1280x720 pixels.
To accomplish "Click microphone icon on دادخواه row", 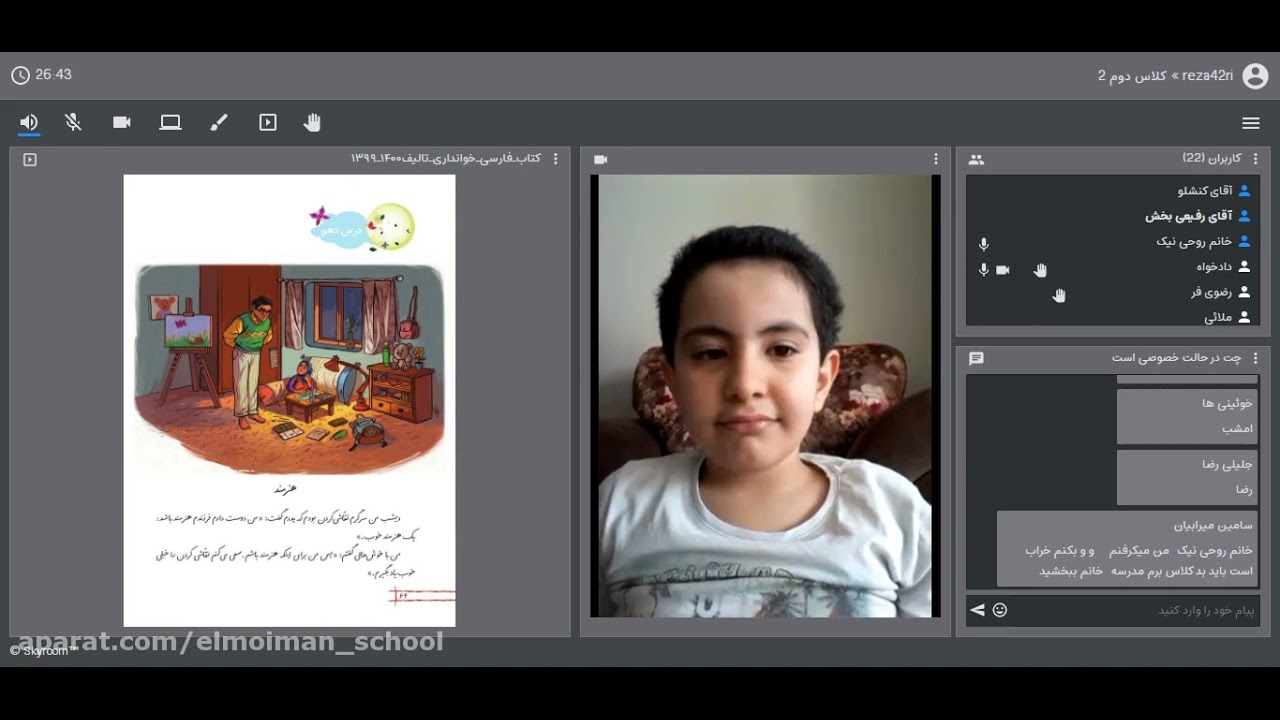I will (x=984, y=269).
